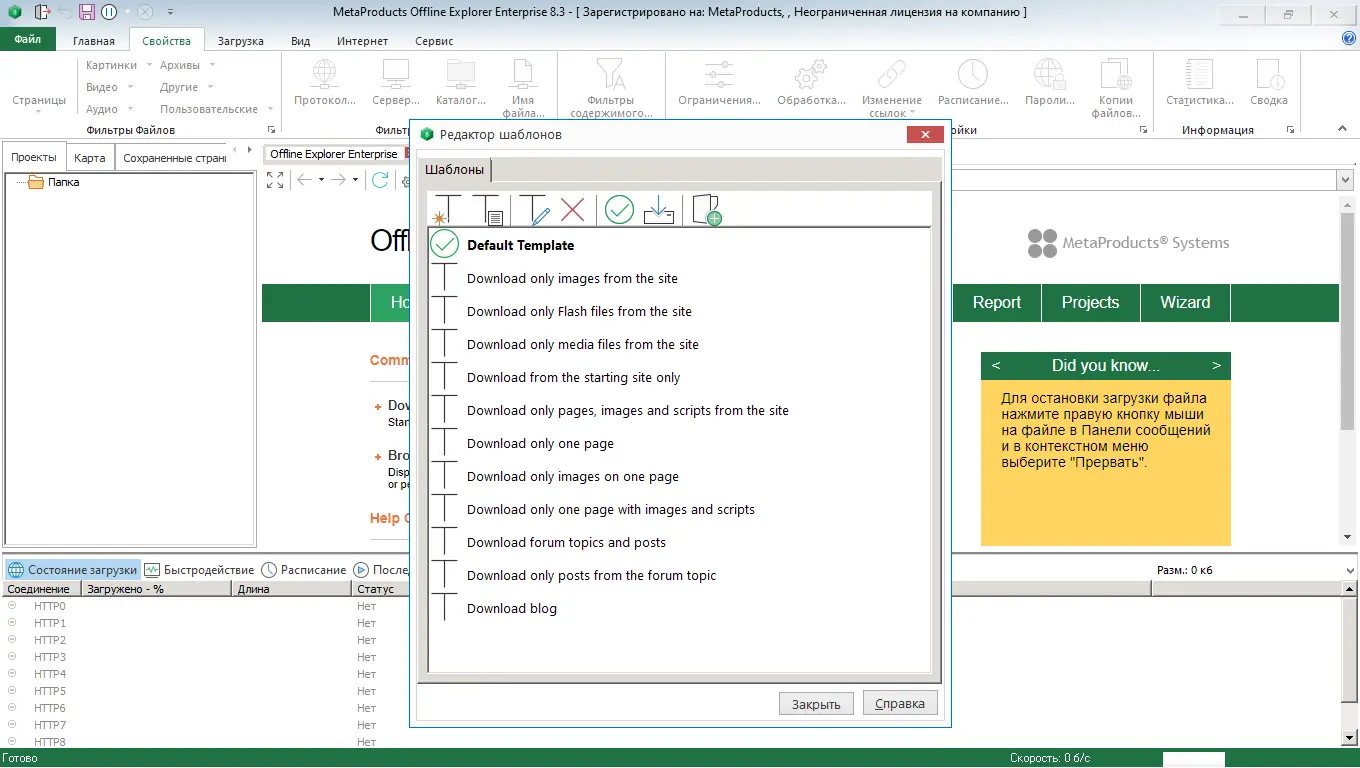Screen dimensions: 1360x768
Task: Switch to the Главная ribbon tab
Action: (94, 41)
